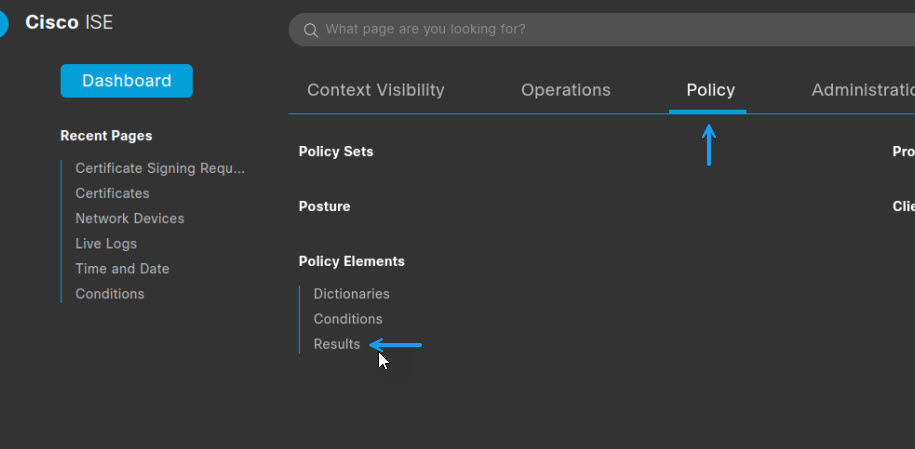Image resolution: width=915 pixels, height=449 pixels.
Task: Open Time and Date recent page
Action: 122,269
